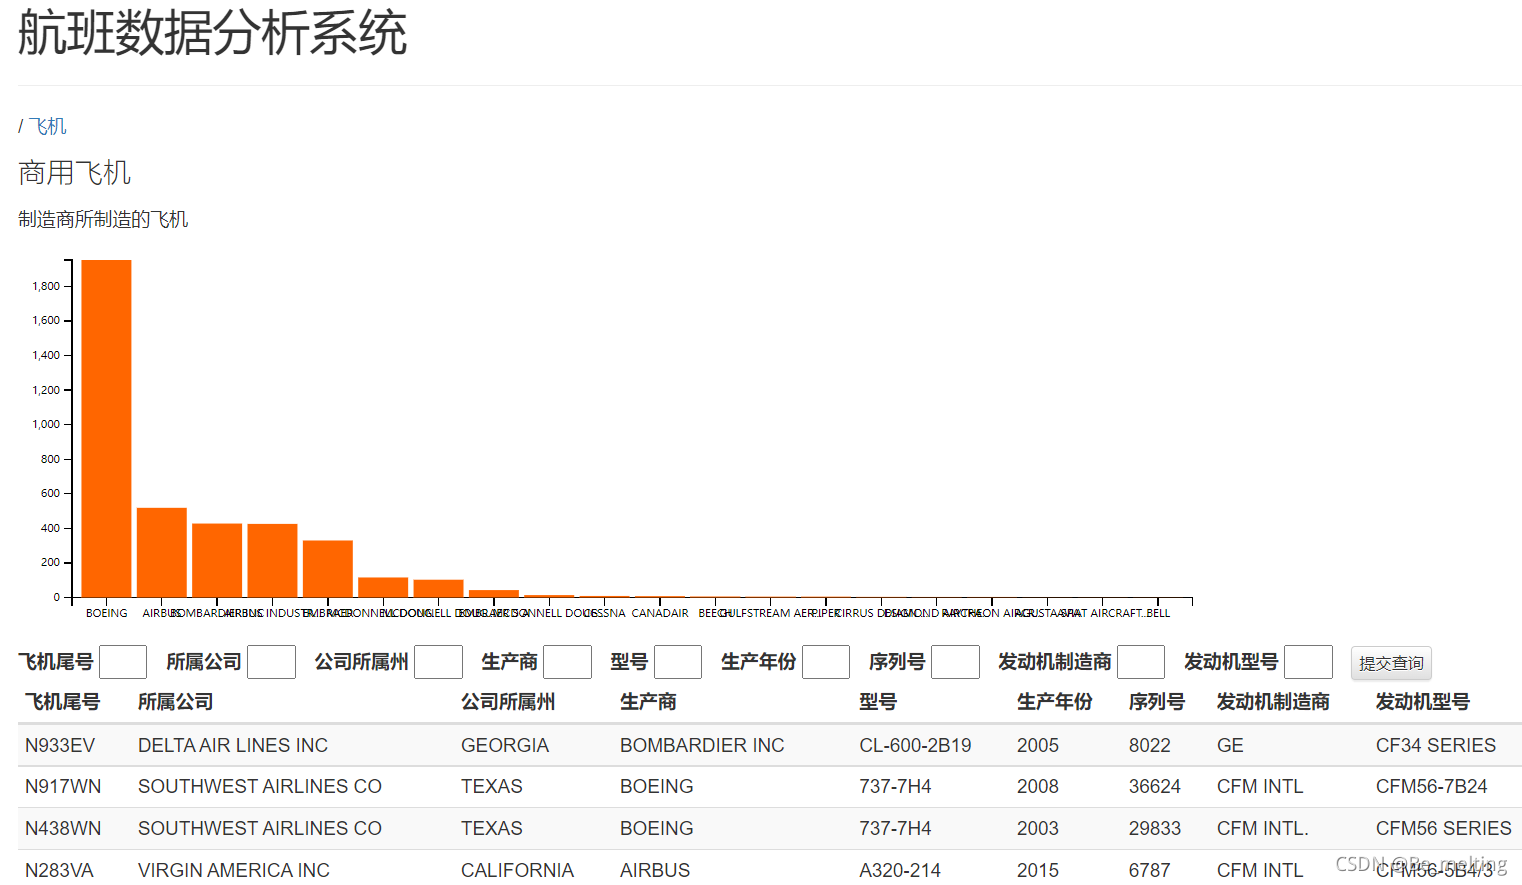
Task: Click VIRGIN AMERICA INC cell
Action: 234,870
